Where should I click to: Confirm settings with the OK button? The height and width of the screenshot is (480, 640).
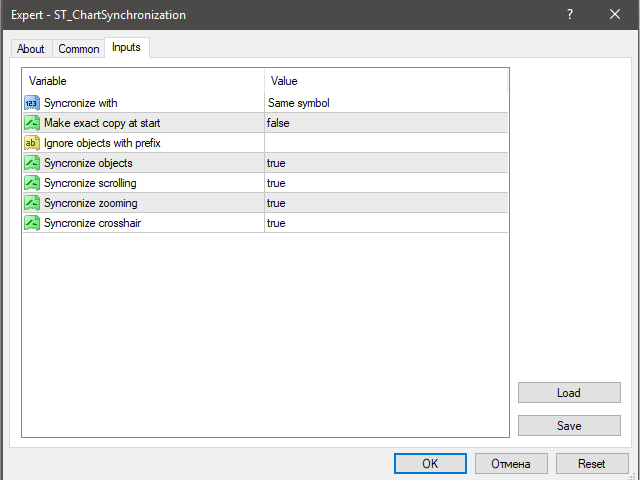coord(430,464)
